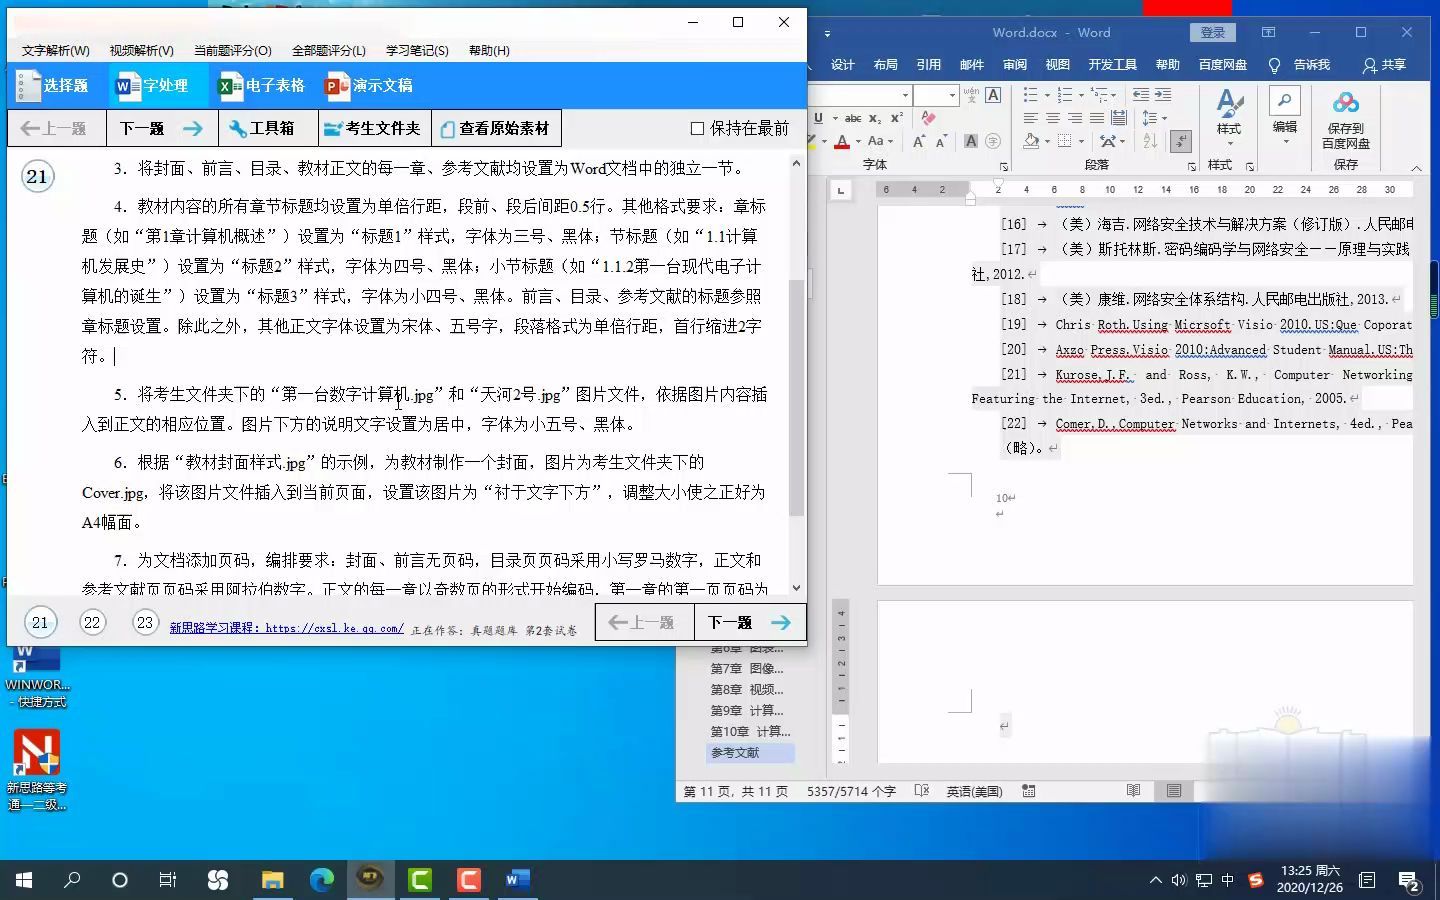The image size is (1440, 900).
Task: Click the top 上一题 toolbar button
Action: (56, 128)
